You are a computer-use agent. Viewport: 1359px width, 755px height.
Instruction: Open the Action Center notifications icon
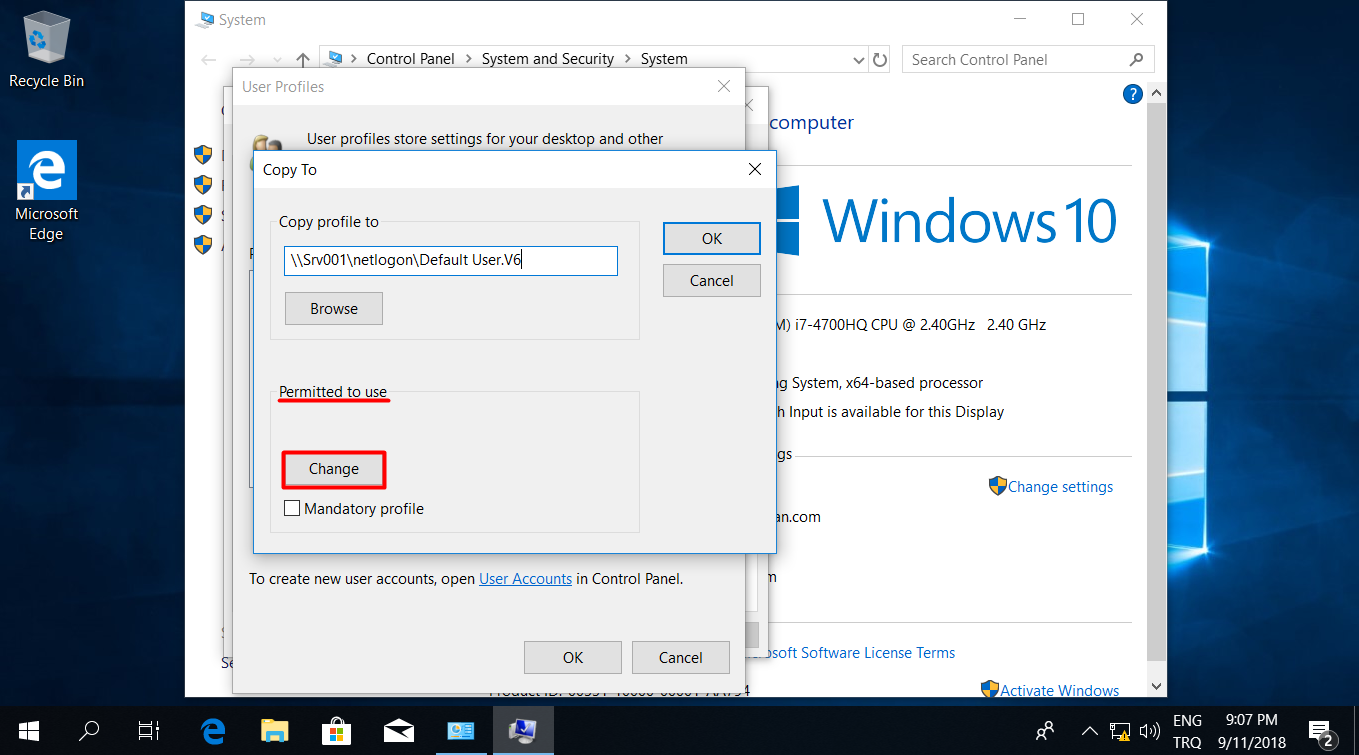click(1321, 732)
